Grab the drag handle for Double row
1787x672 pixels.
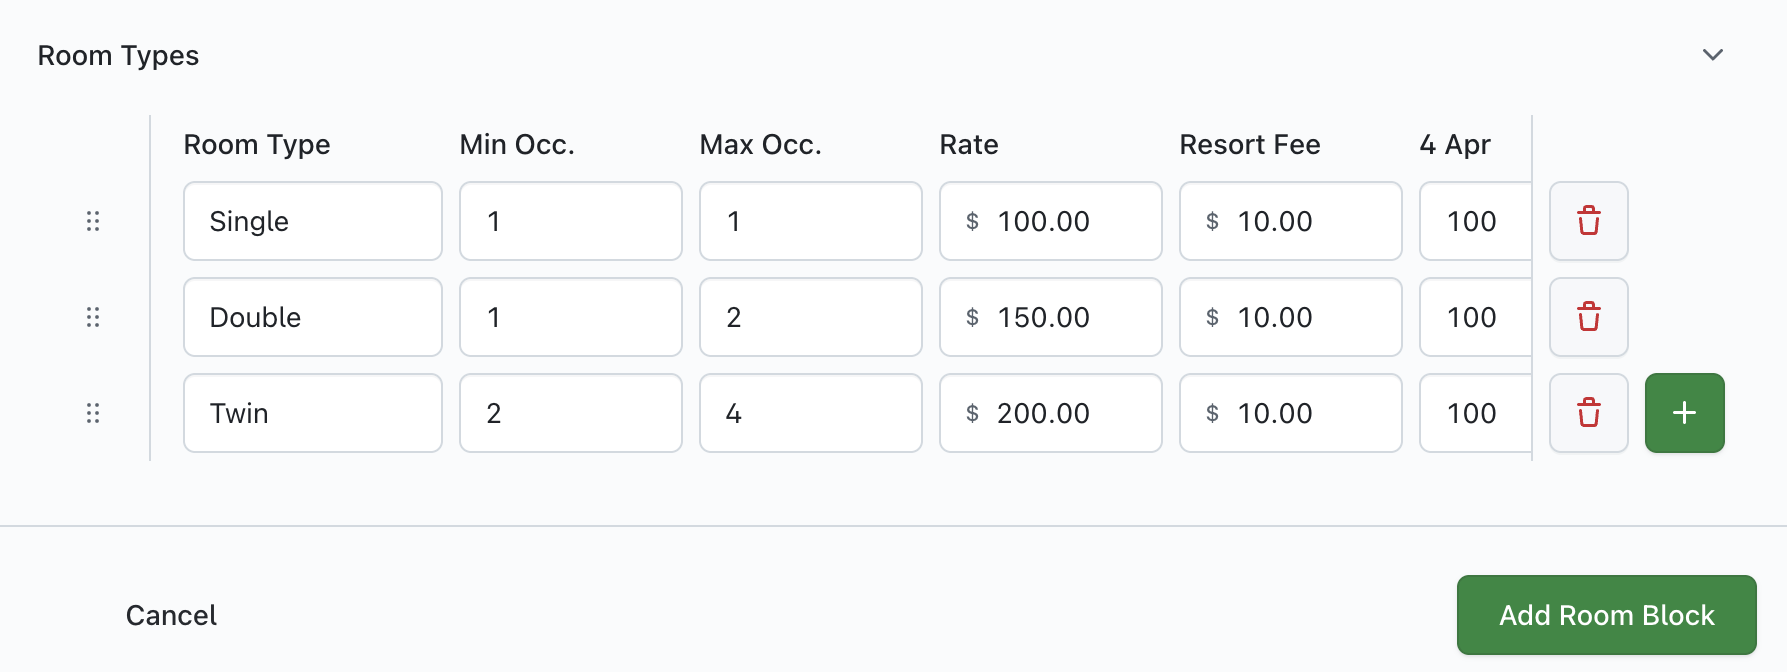point(93,317)
